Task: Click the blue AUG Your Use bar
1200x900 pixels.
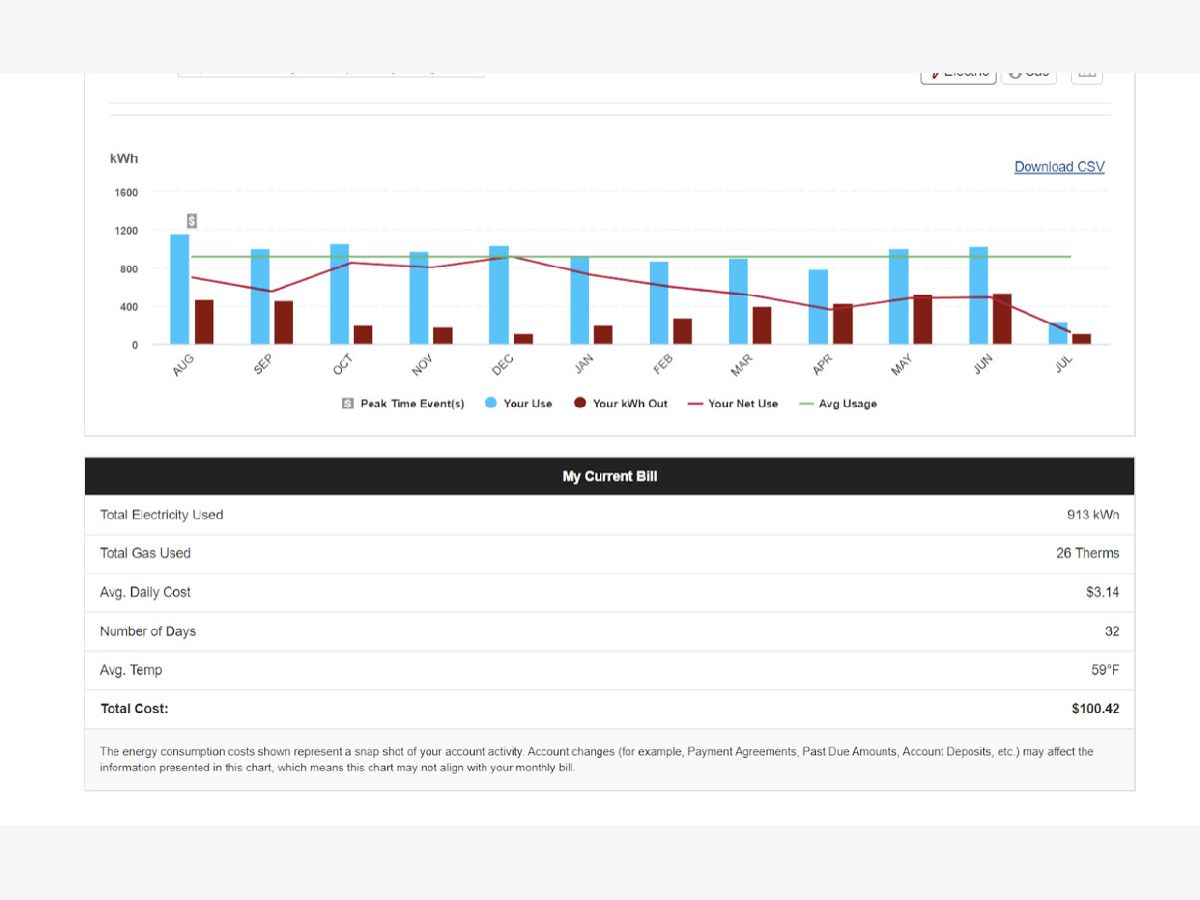Action: click(x=180, y=289)
